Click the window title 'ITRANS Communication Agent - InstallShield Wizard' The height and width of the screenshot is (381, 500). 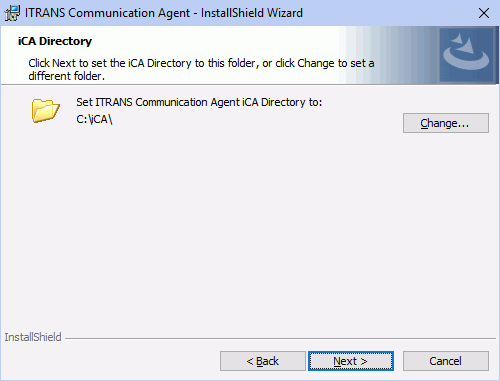pos(164,13)
